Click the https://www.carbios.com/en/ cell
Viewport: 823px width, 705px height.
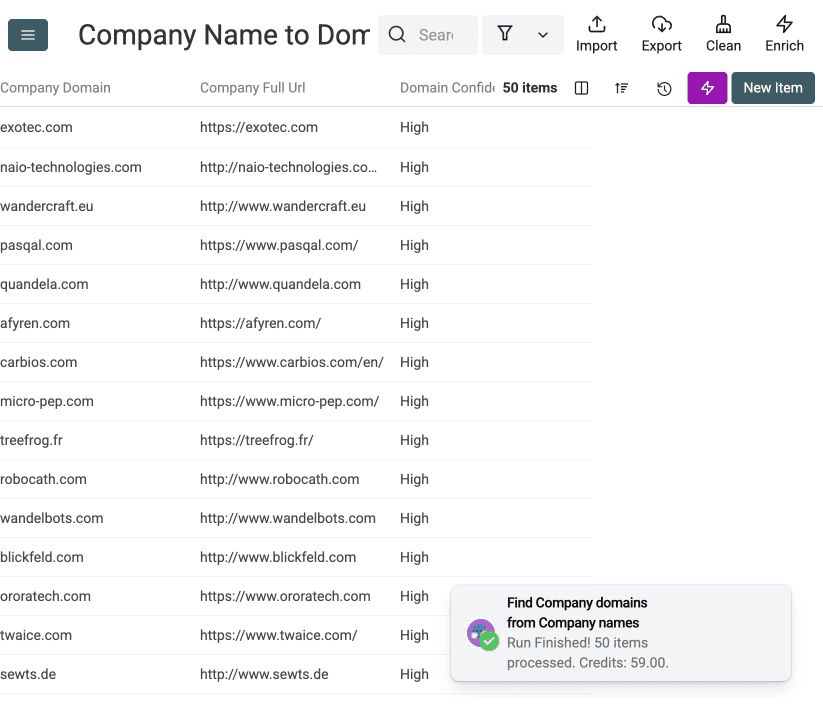click(x=292, y=362)
